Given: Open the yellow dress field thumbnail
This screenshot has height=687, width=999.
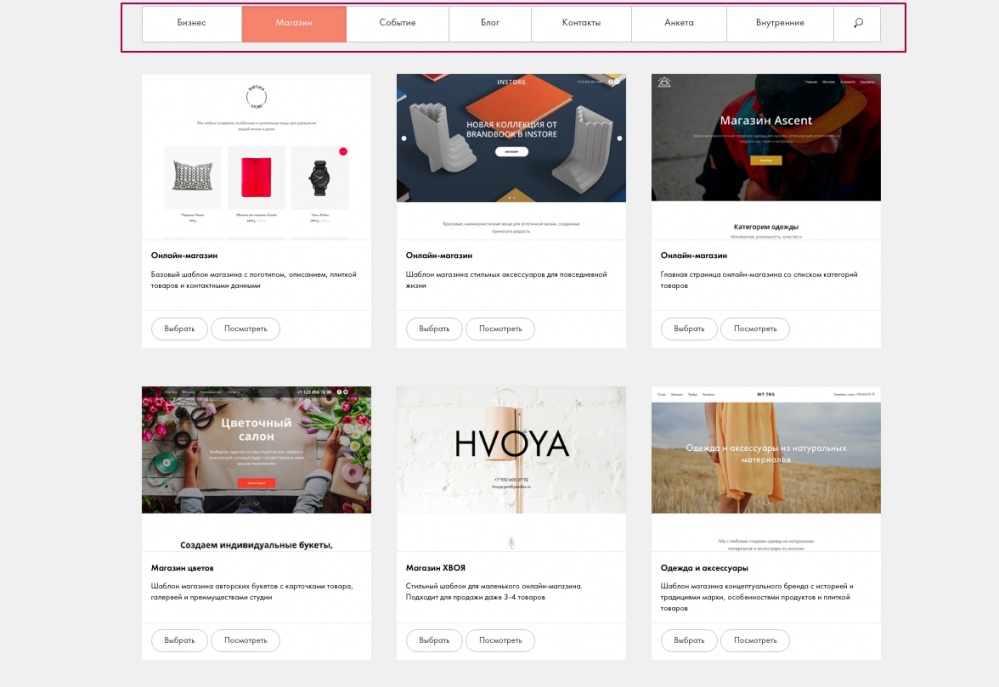Looking at the screenshot, I should 766,468.
